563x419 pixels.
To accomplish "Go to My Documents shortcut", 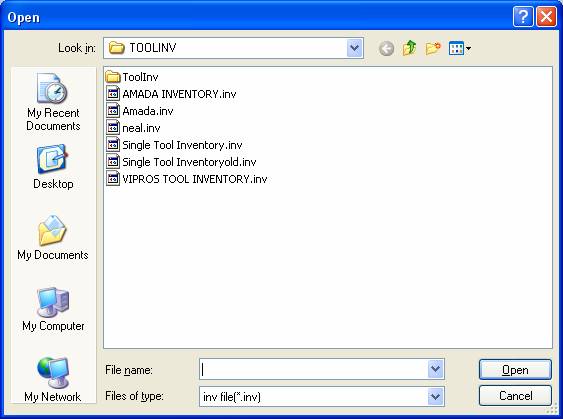I will pos(53,237).
